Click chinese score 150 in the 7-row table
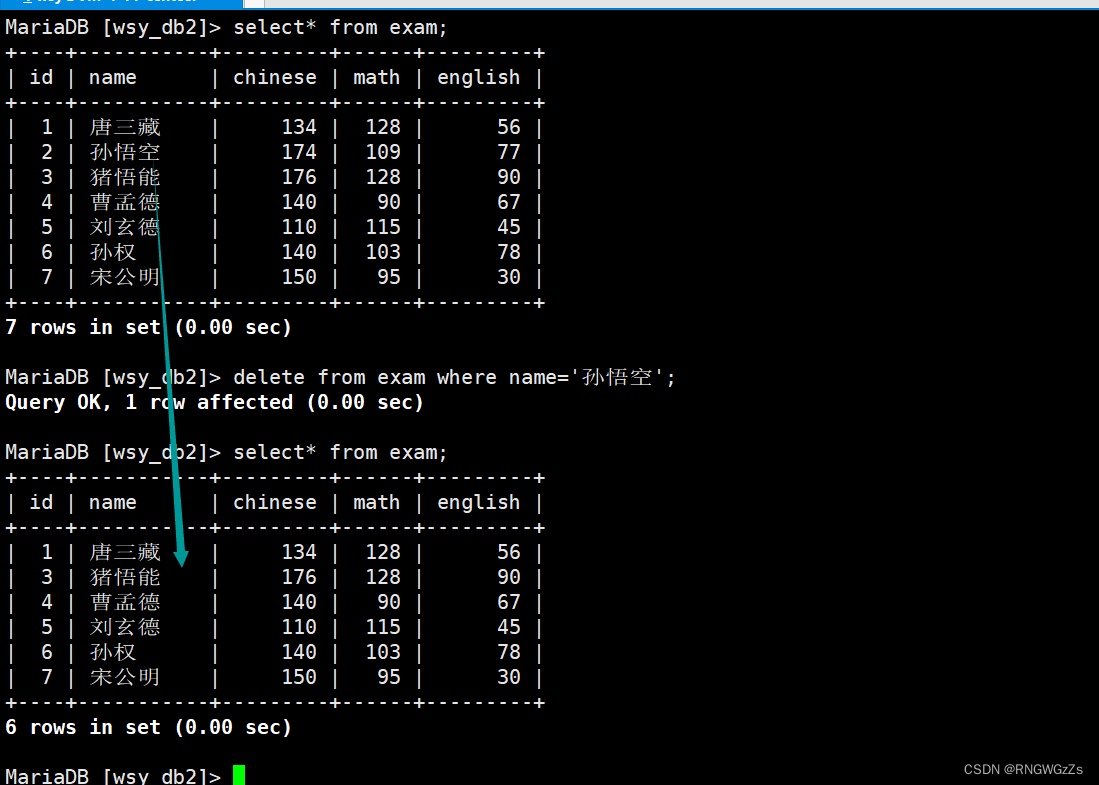1099x785 pixels. (299, 277)
